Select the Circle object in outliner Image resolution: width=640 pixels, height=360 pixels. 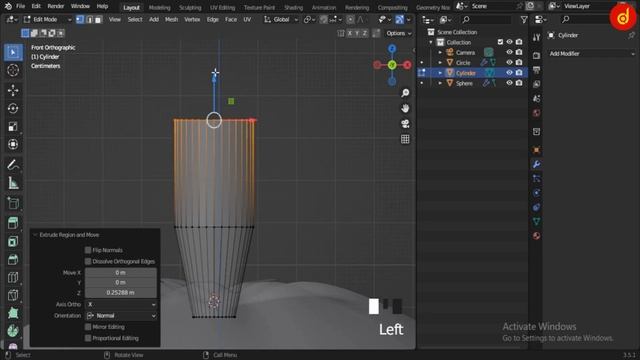coord(463,62)
